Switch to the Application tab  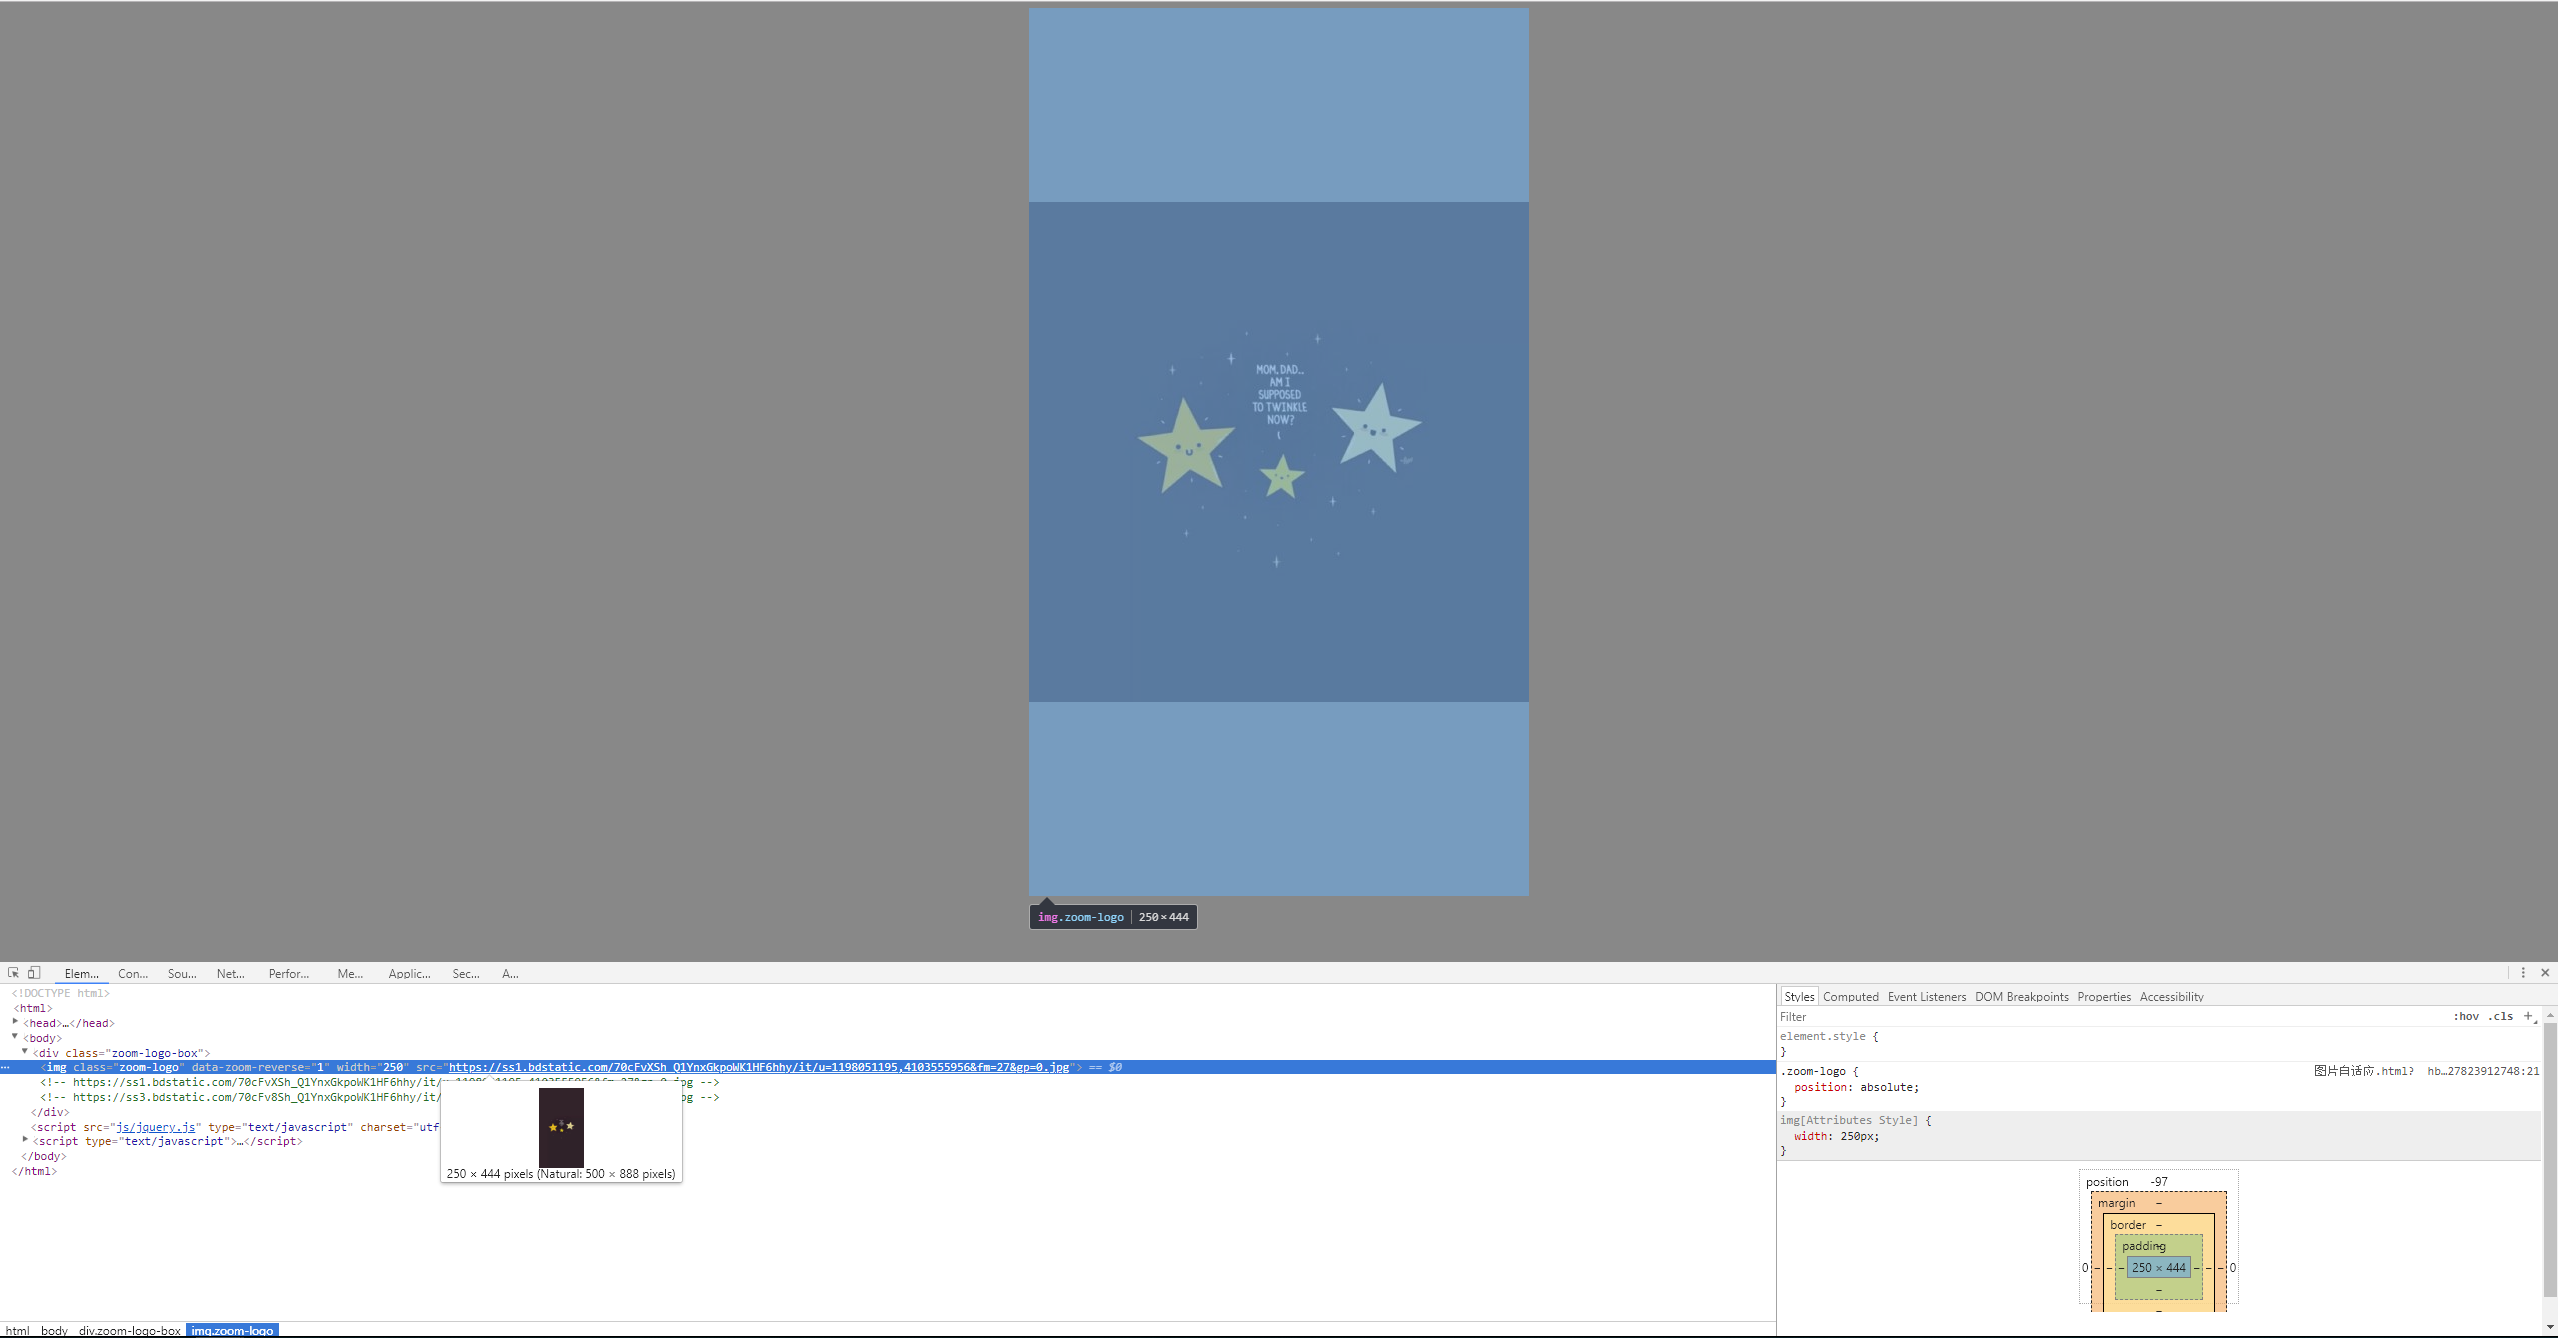click(x=409, y=973)
